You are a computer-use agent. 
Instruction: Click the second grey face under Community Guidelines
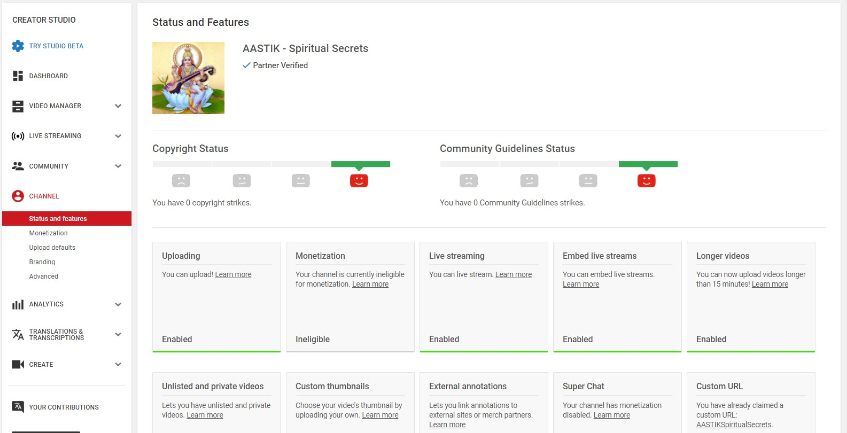pyautogui.click(x=529, y=180)
